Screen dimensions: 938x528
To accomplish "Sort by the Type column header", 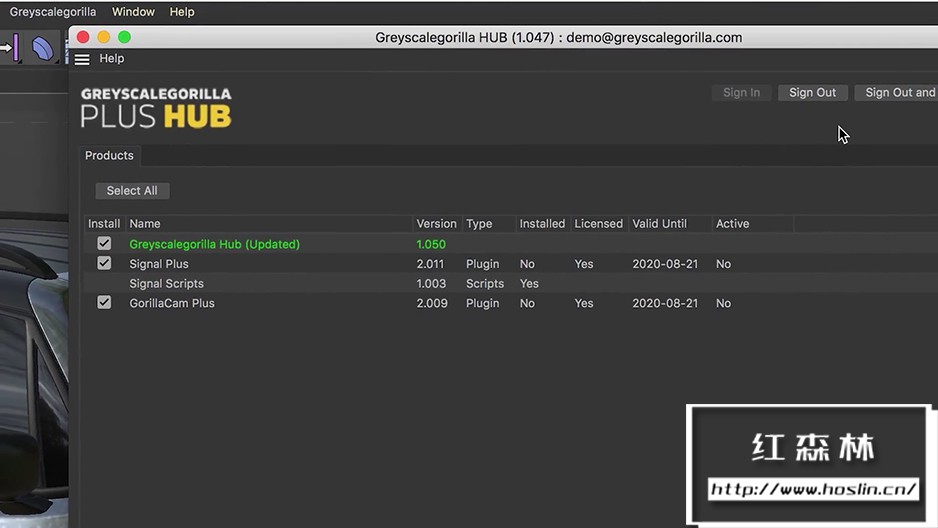I will tap(479, 224).
